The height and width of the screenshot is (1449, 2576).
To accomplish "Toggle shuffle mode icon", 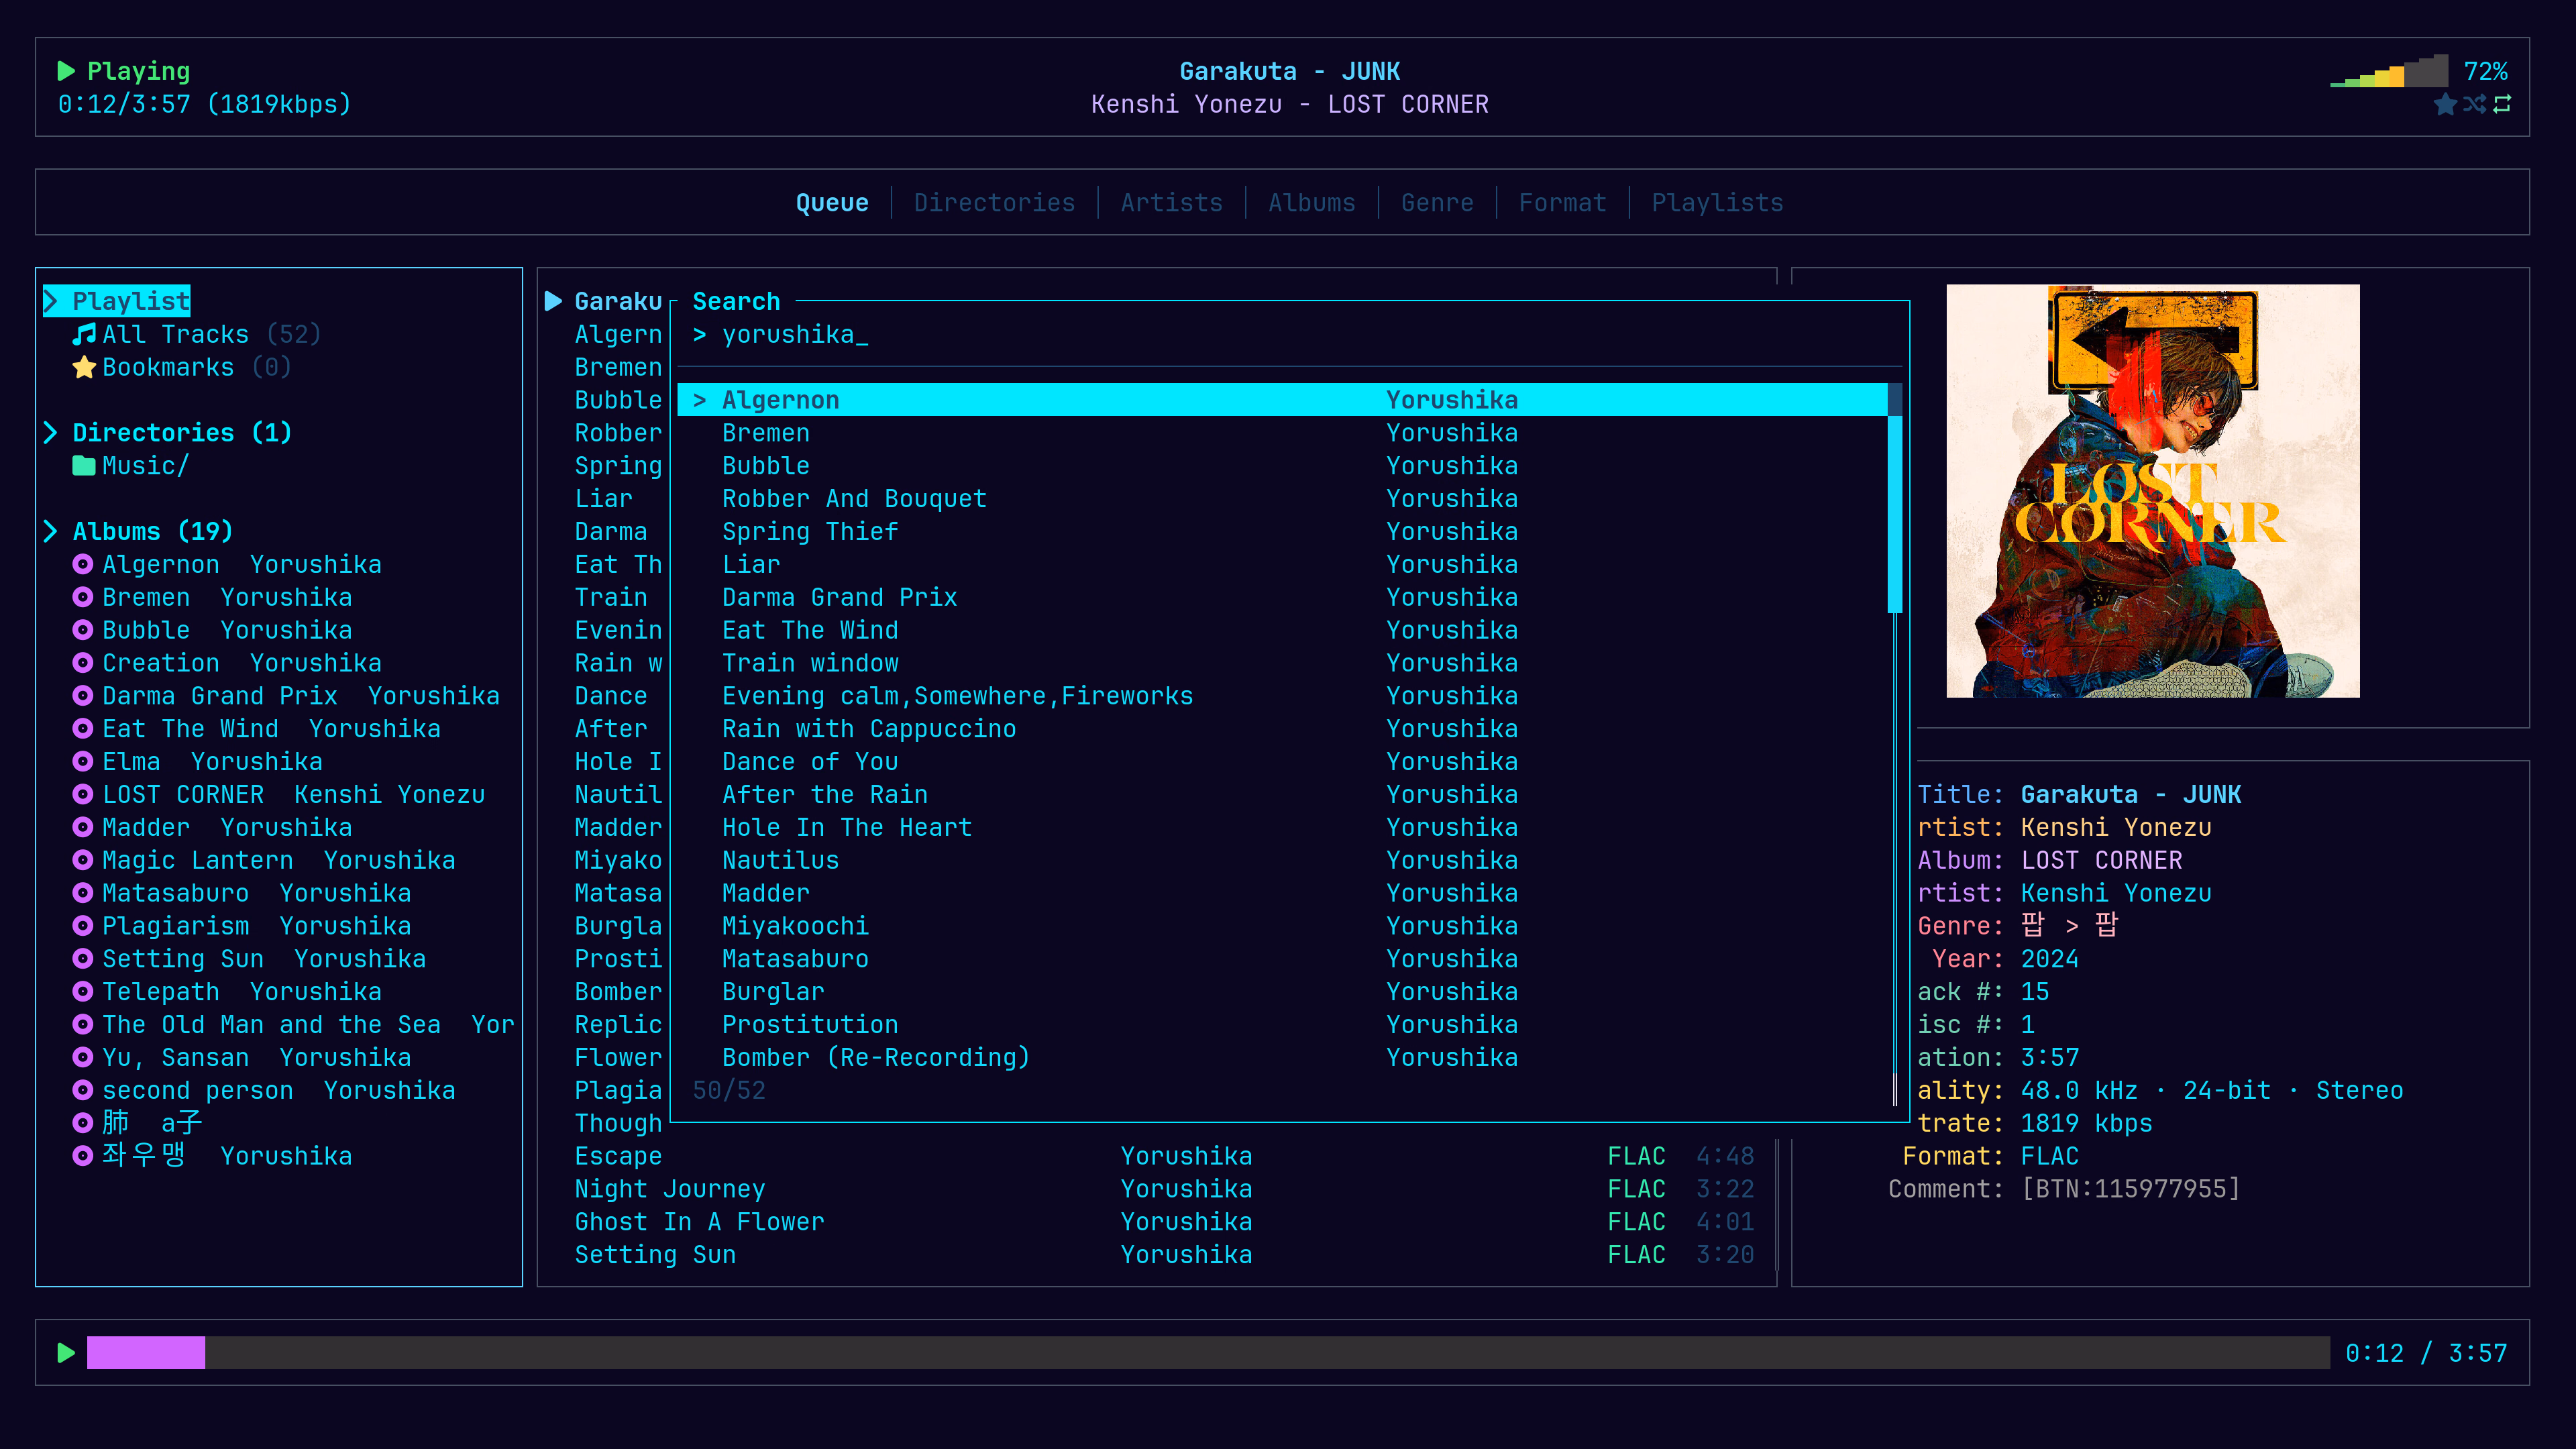I will tap(2474, 104).
